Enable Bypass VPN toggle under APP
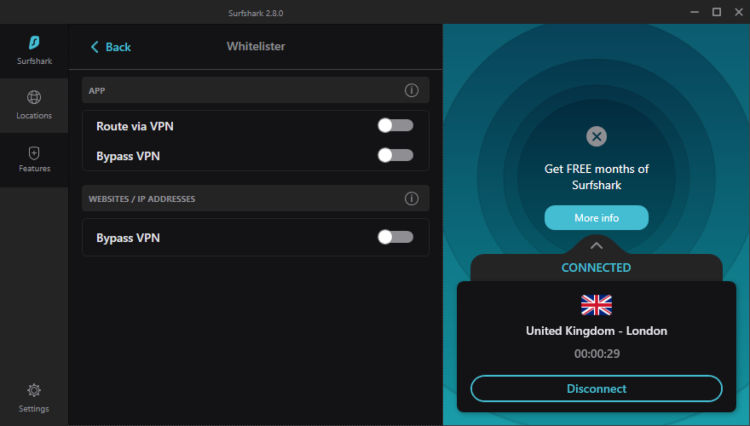 (395, 155)
